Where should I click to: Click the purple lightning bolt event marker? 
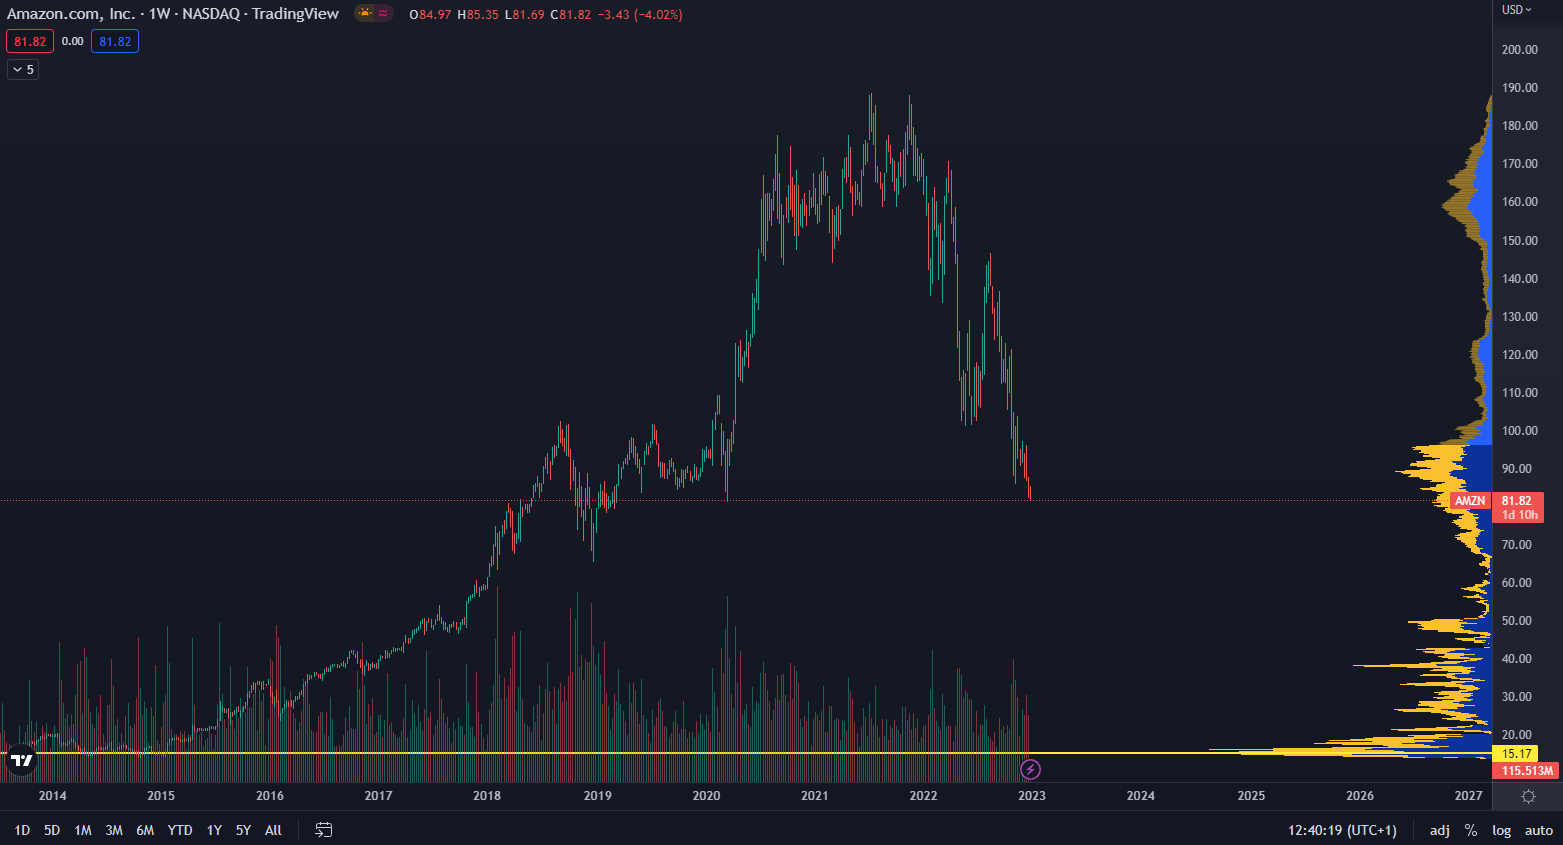point(1030,769)
